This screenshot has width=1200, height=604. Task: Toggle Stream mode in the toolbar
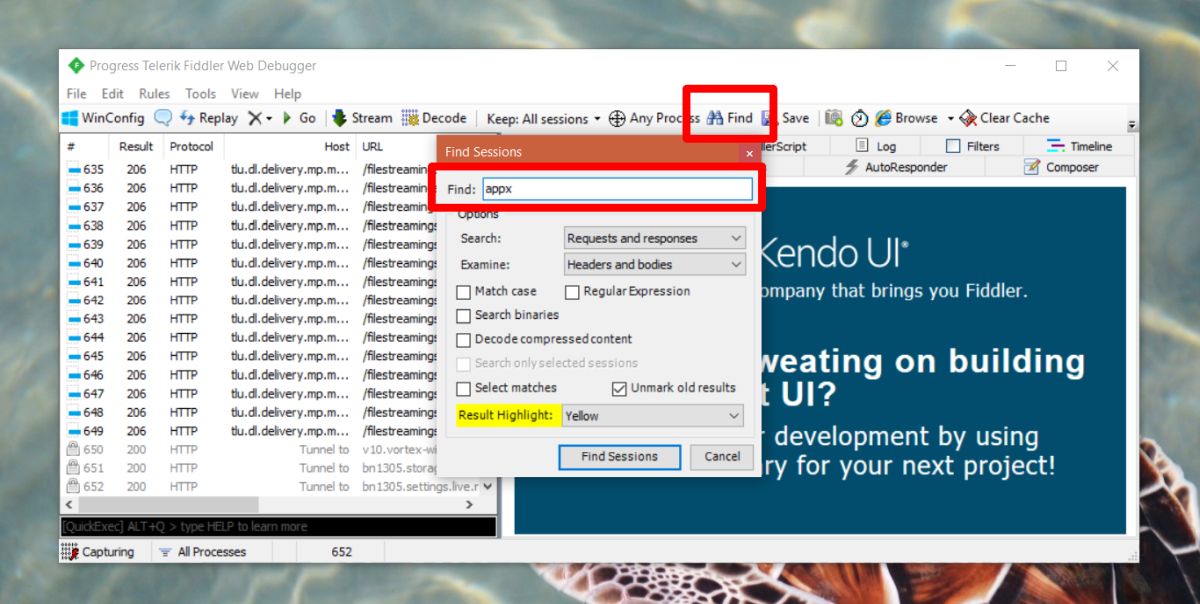click(363, 118)
